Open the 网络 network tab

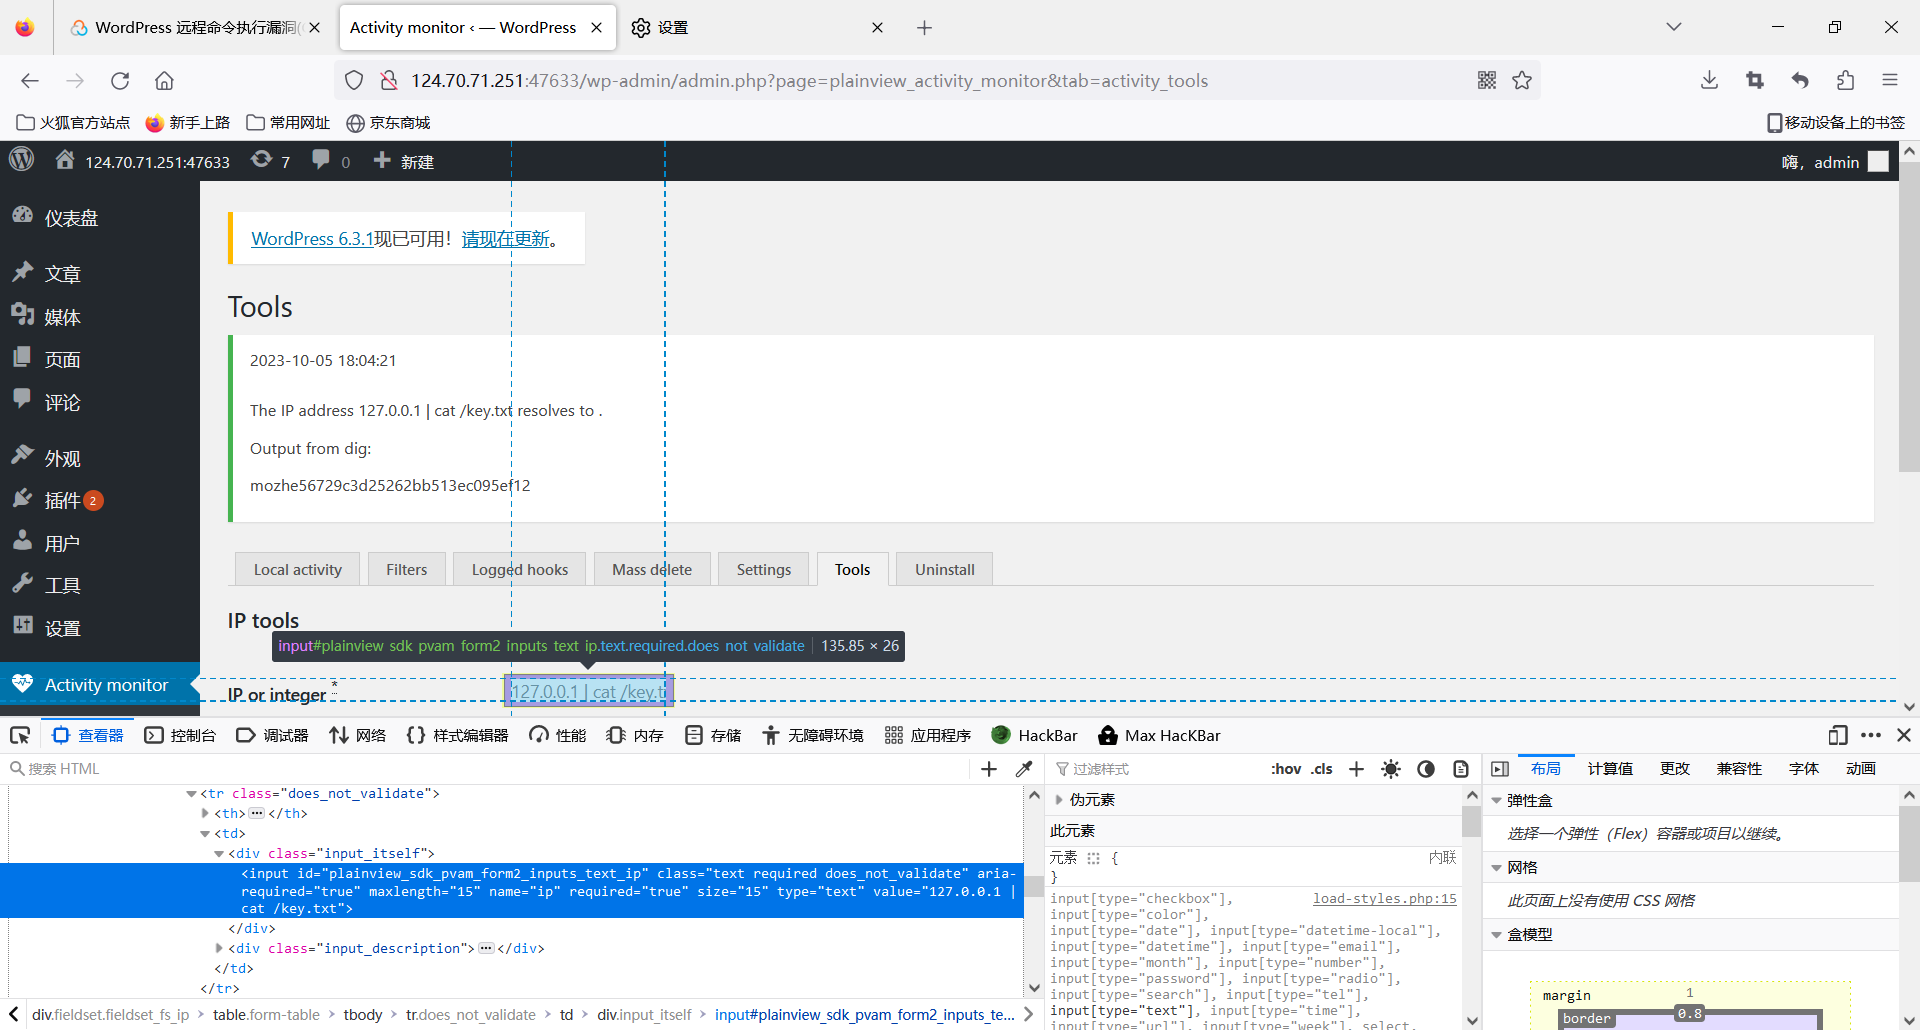point(357,736)
